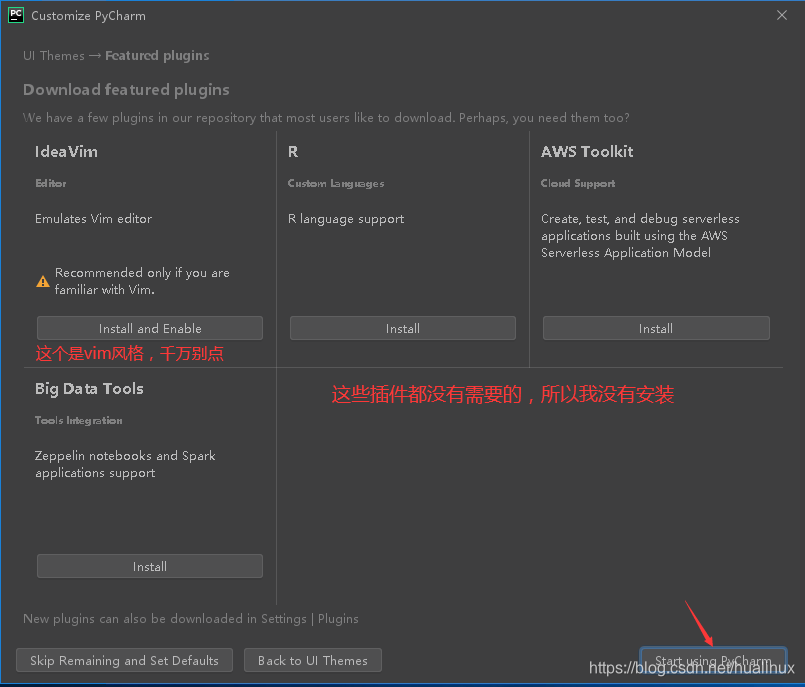Screen dimensions: 805x687
Task: Click Custom Languages category label
Action: (336, 183)
